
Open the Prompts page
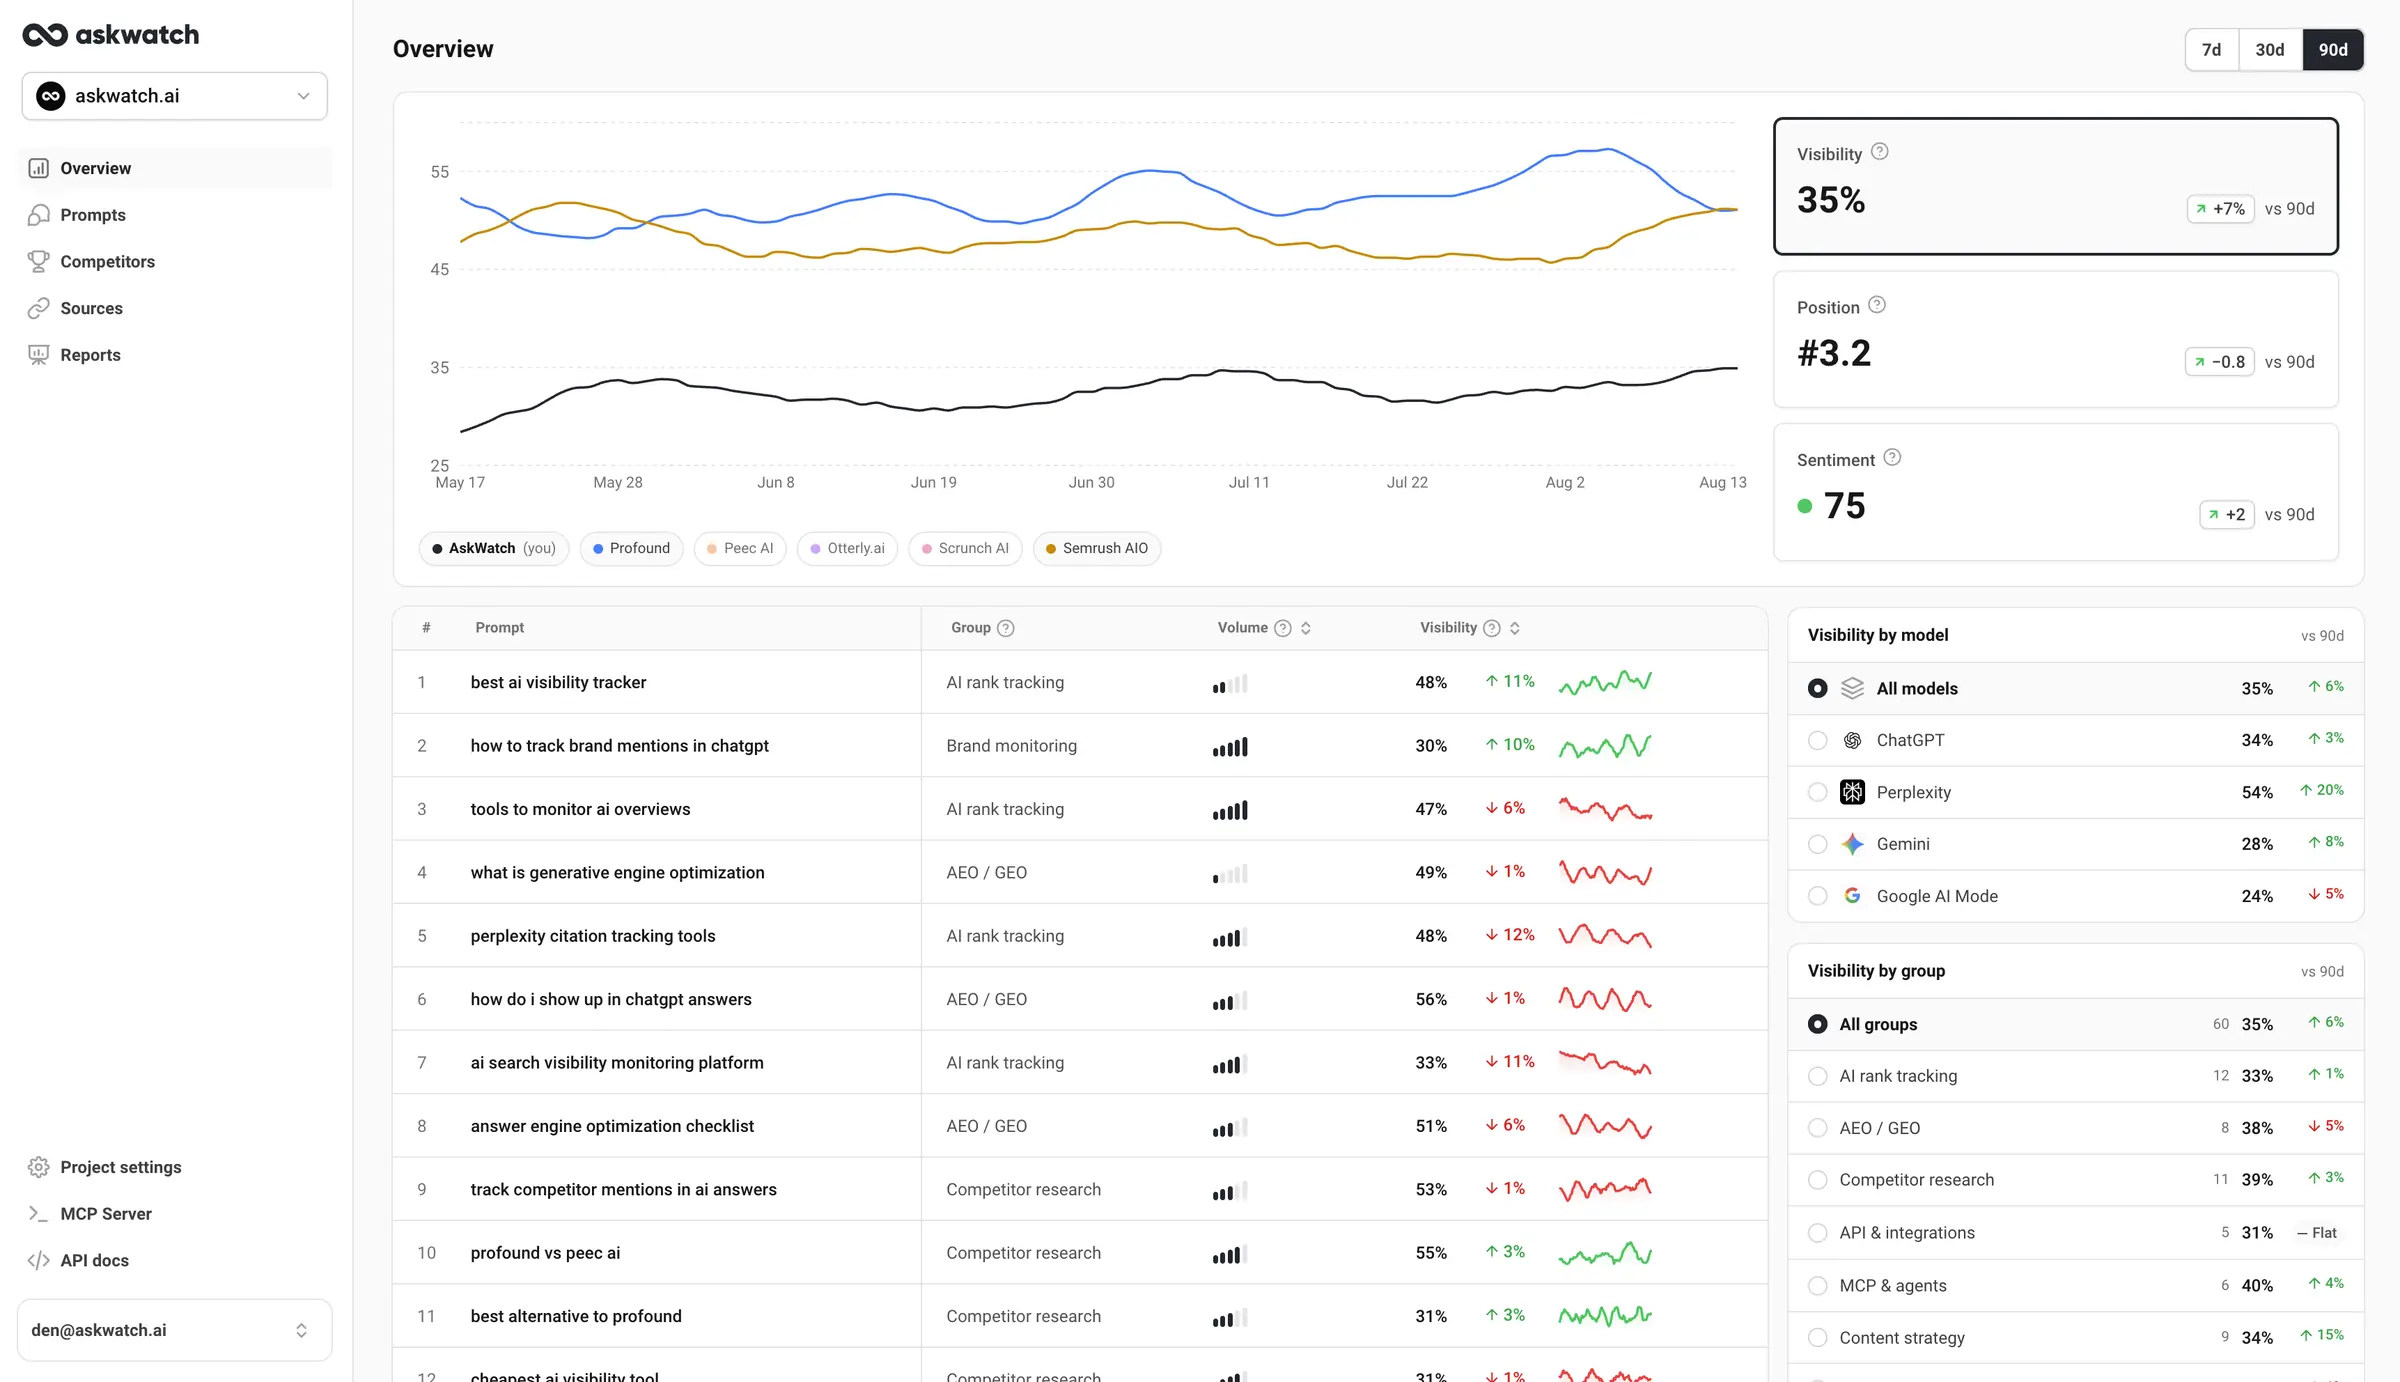click(x=174, y=215)
